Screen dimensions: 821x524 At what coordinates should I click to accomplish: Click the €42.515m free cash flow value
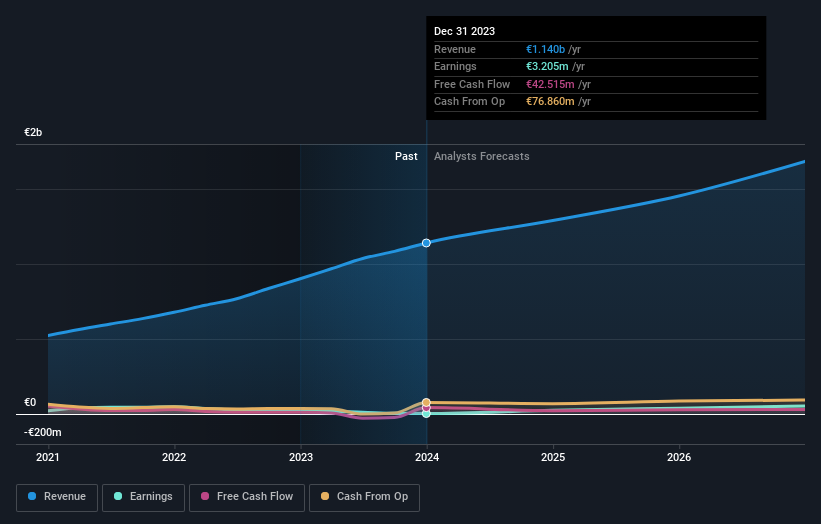click(x=550, y=84)
